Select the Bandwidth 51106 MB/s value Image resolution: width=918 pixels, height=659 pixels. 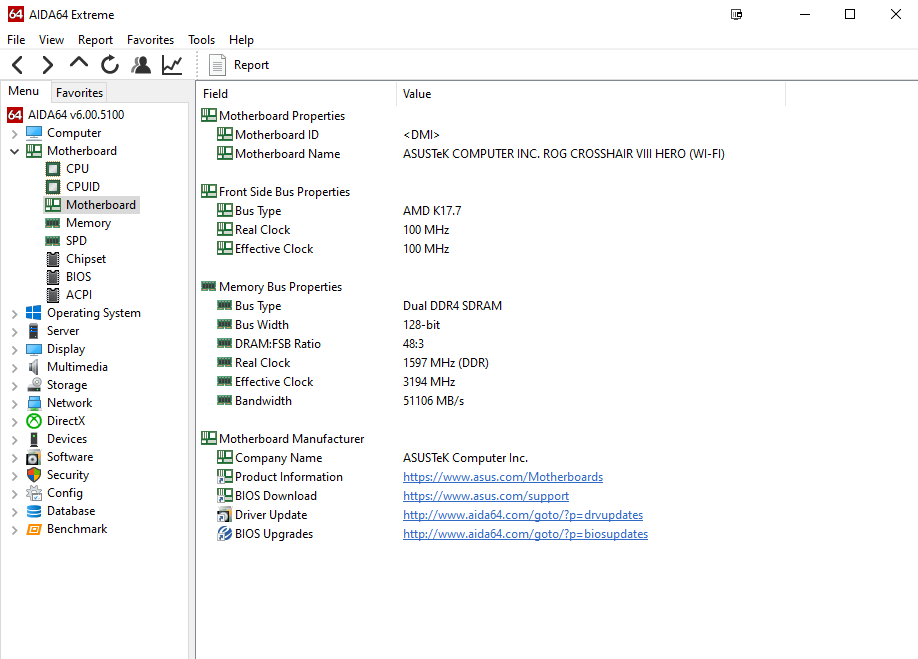tap(433, 401)
